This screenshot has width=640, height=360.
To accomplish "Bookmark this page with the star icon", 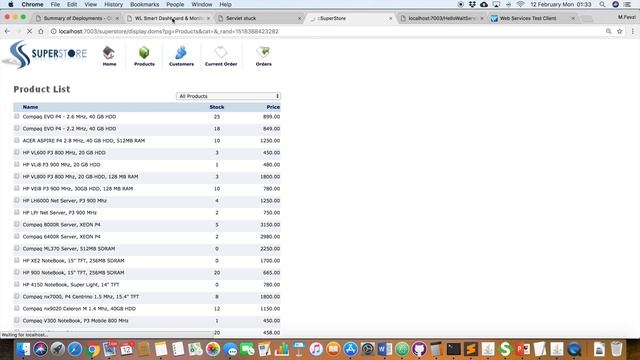I will tap(620, 31).
